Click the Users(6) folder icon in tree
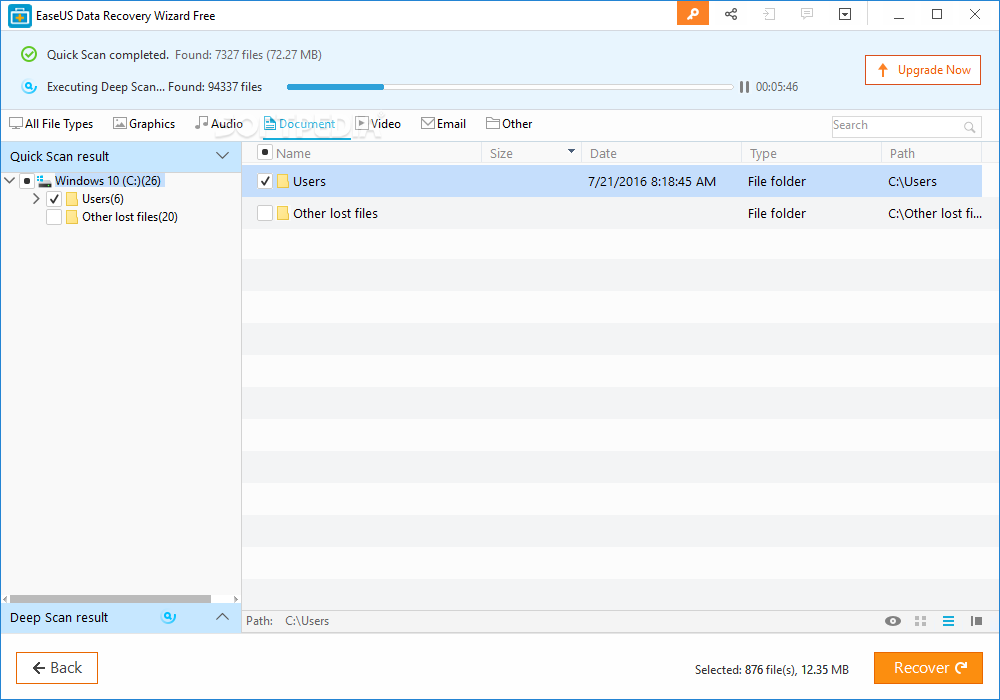This screenshot has height=700, width=1000. click(72, 199)
